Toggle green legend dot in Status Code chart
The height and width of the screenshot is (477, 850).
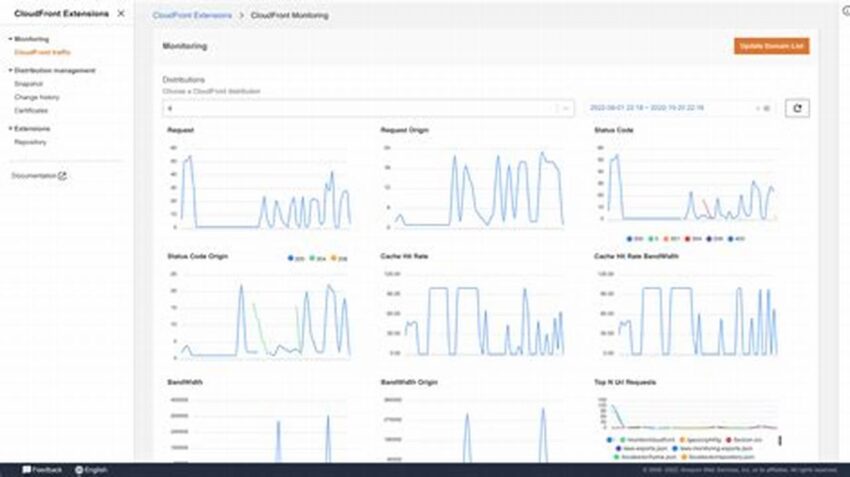653,238
